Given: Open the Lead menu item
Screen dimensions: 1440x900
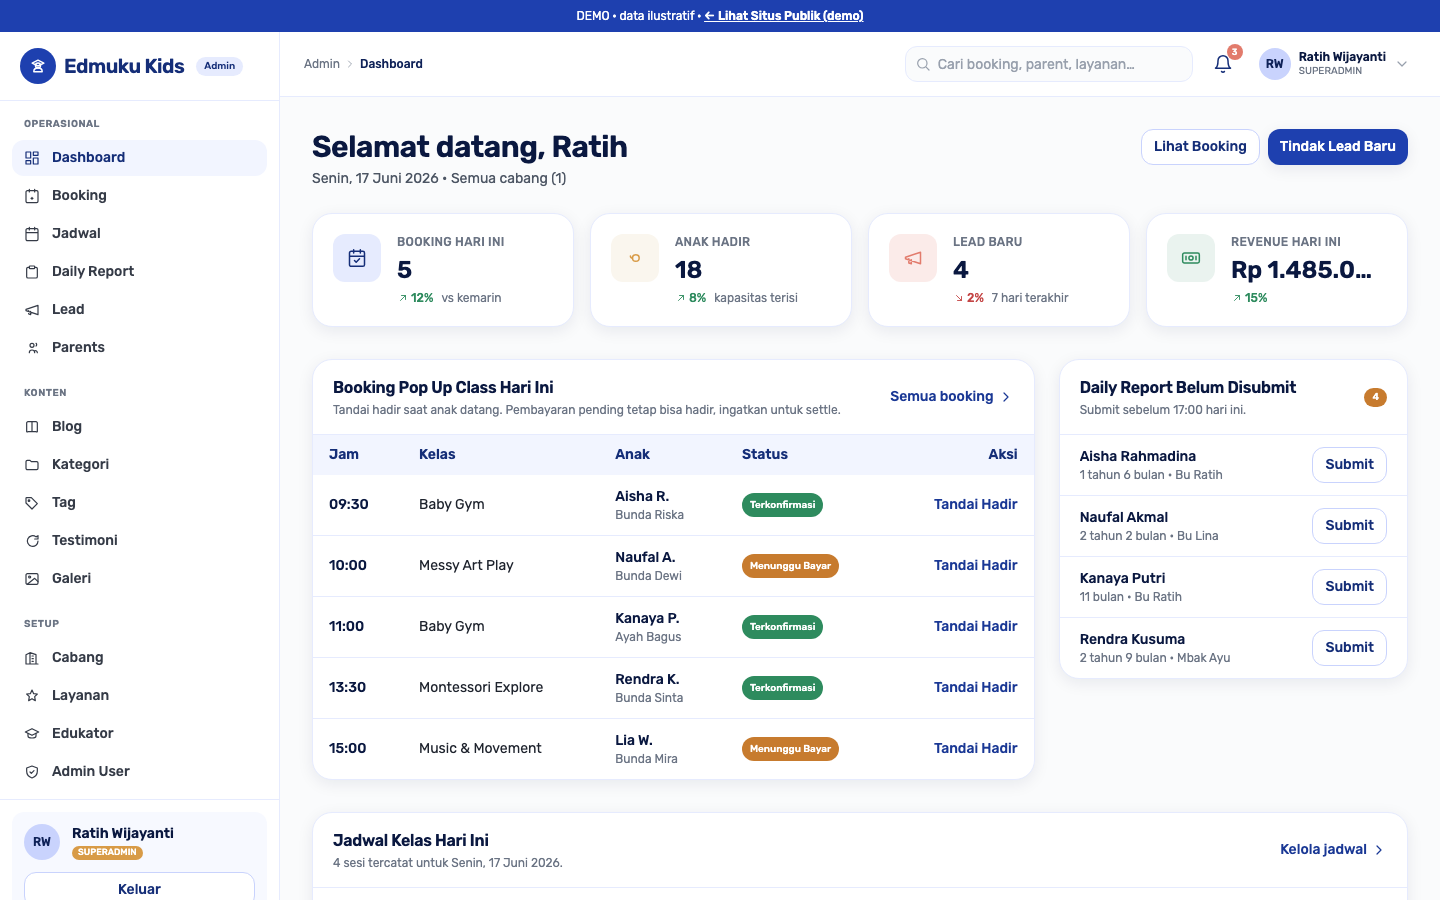Looking at the screenshot, I should coord(139,310).
